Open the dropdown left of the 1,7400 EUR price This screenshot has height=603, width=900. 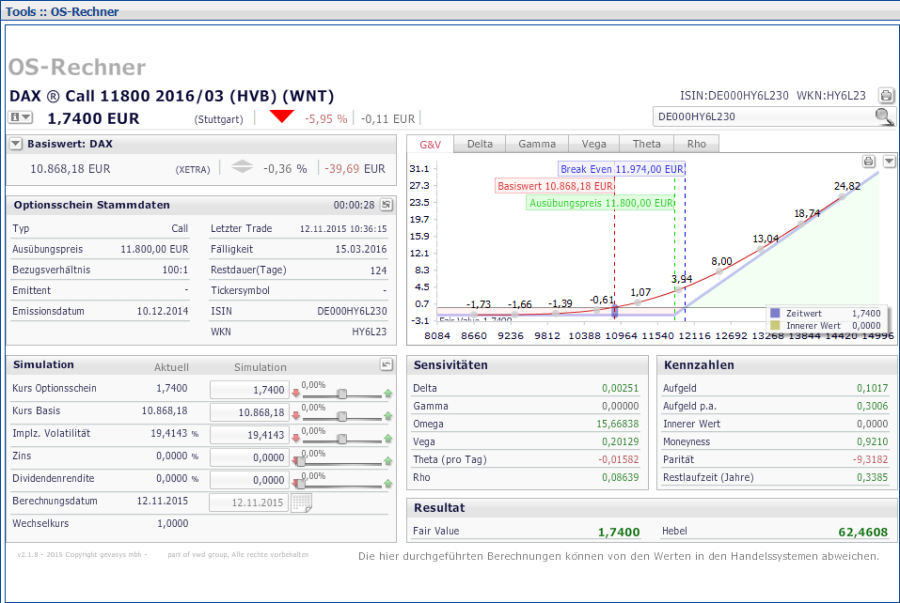point(21,118)
